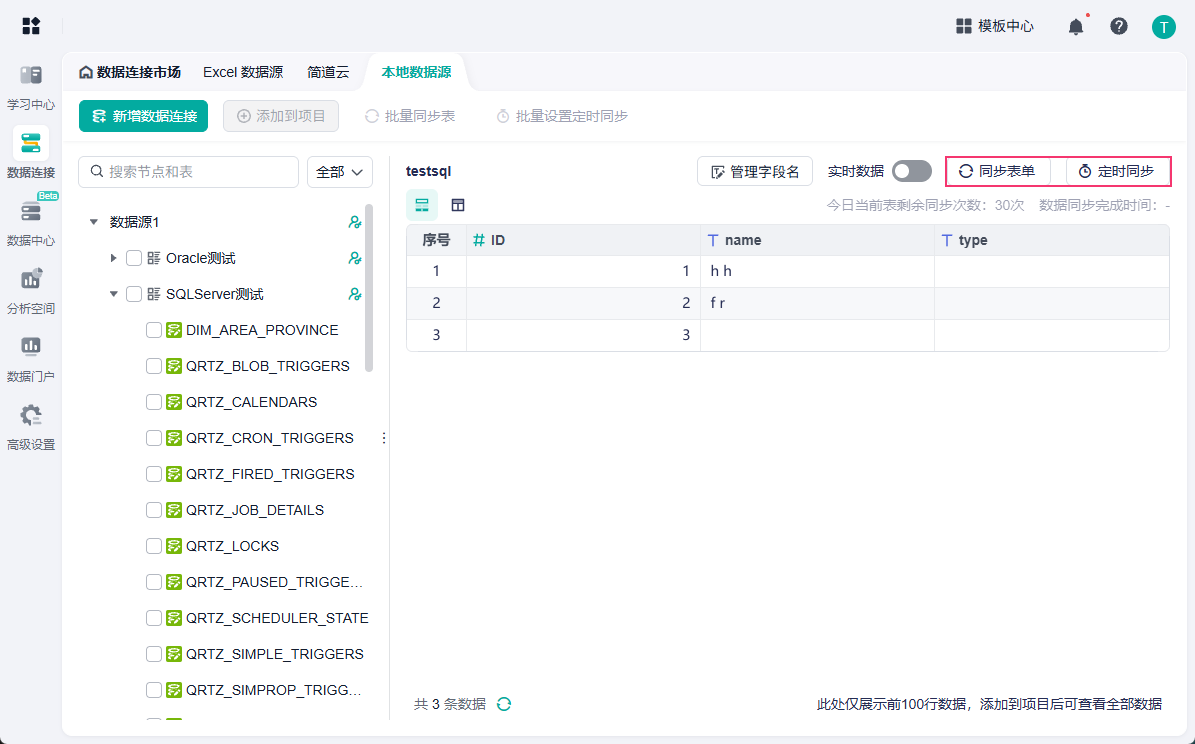Screen dimensions: 1195x744
Task: Switch to the list preview view icon
Action: (421, 205)
